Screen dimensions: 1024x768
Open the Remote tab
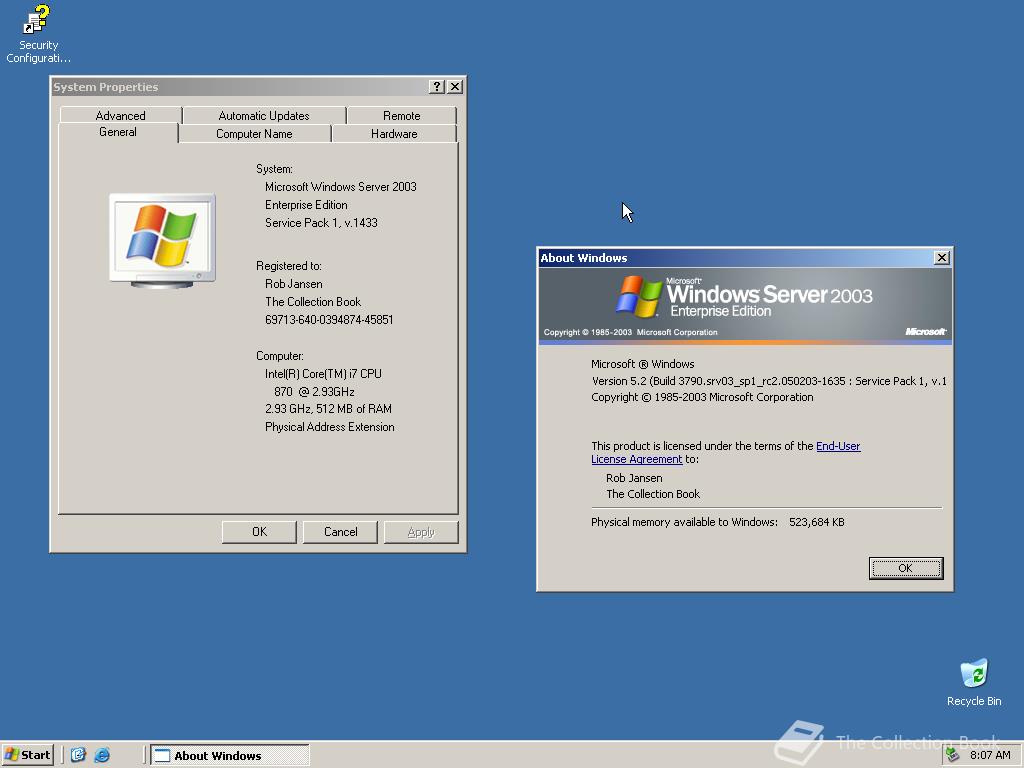(x=402, y=115)
